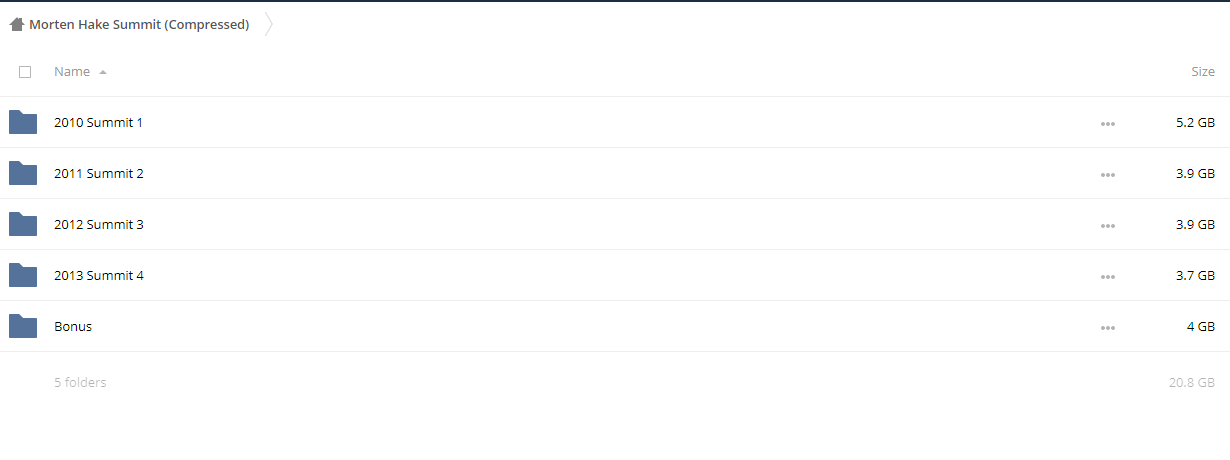Toggle sort direction arrow beside Name

(103, 72)
